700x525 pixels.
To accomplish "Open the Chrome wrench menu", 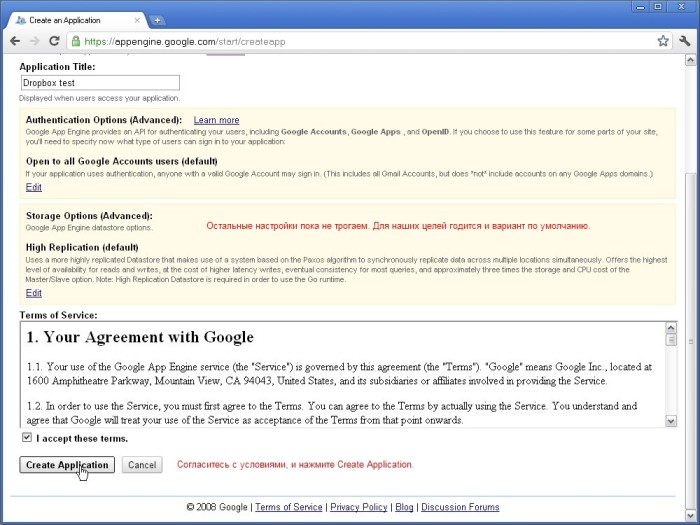I will tap(684, 41).
